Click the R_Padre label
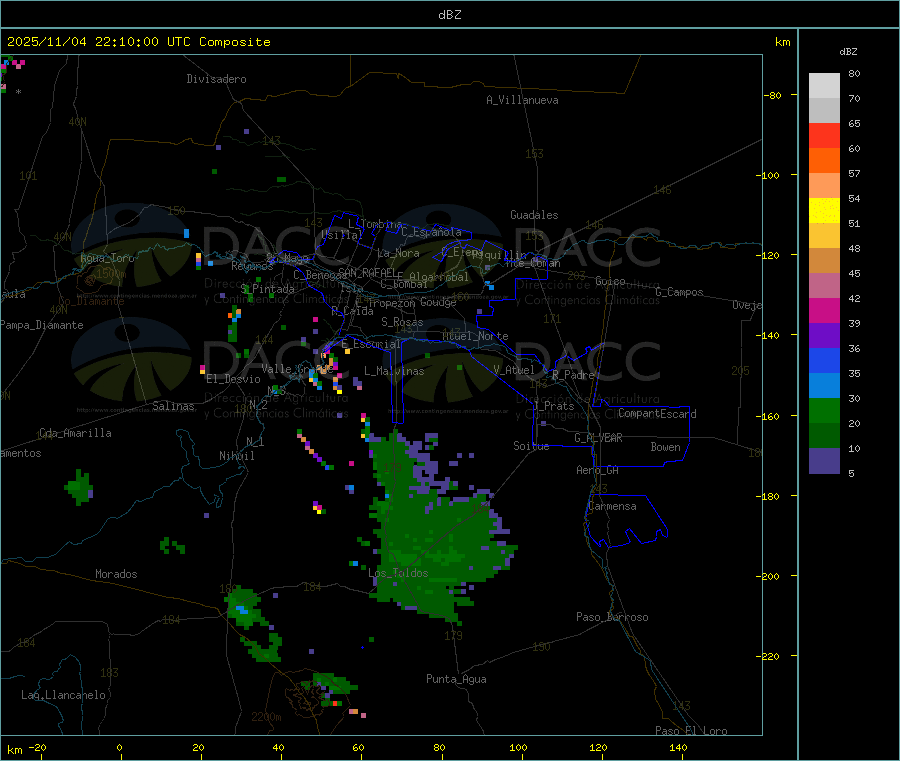 (573, 375)
